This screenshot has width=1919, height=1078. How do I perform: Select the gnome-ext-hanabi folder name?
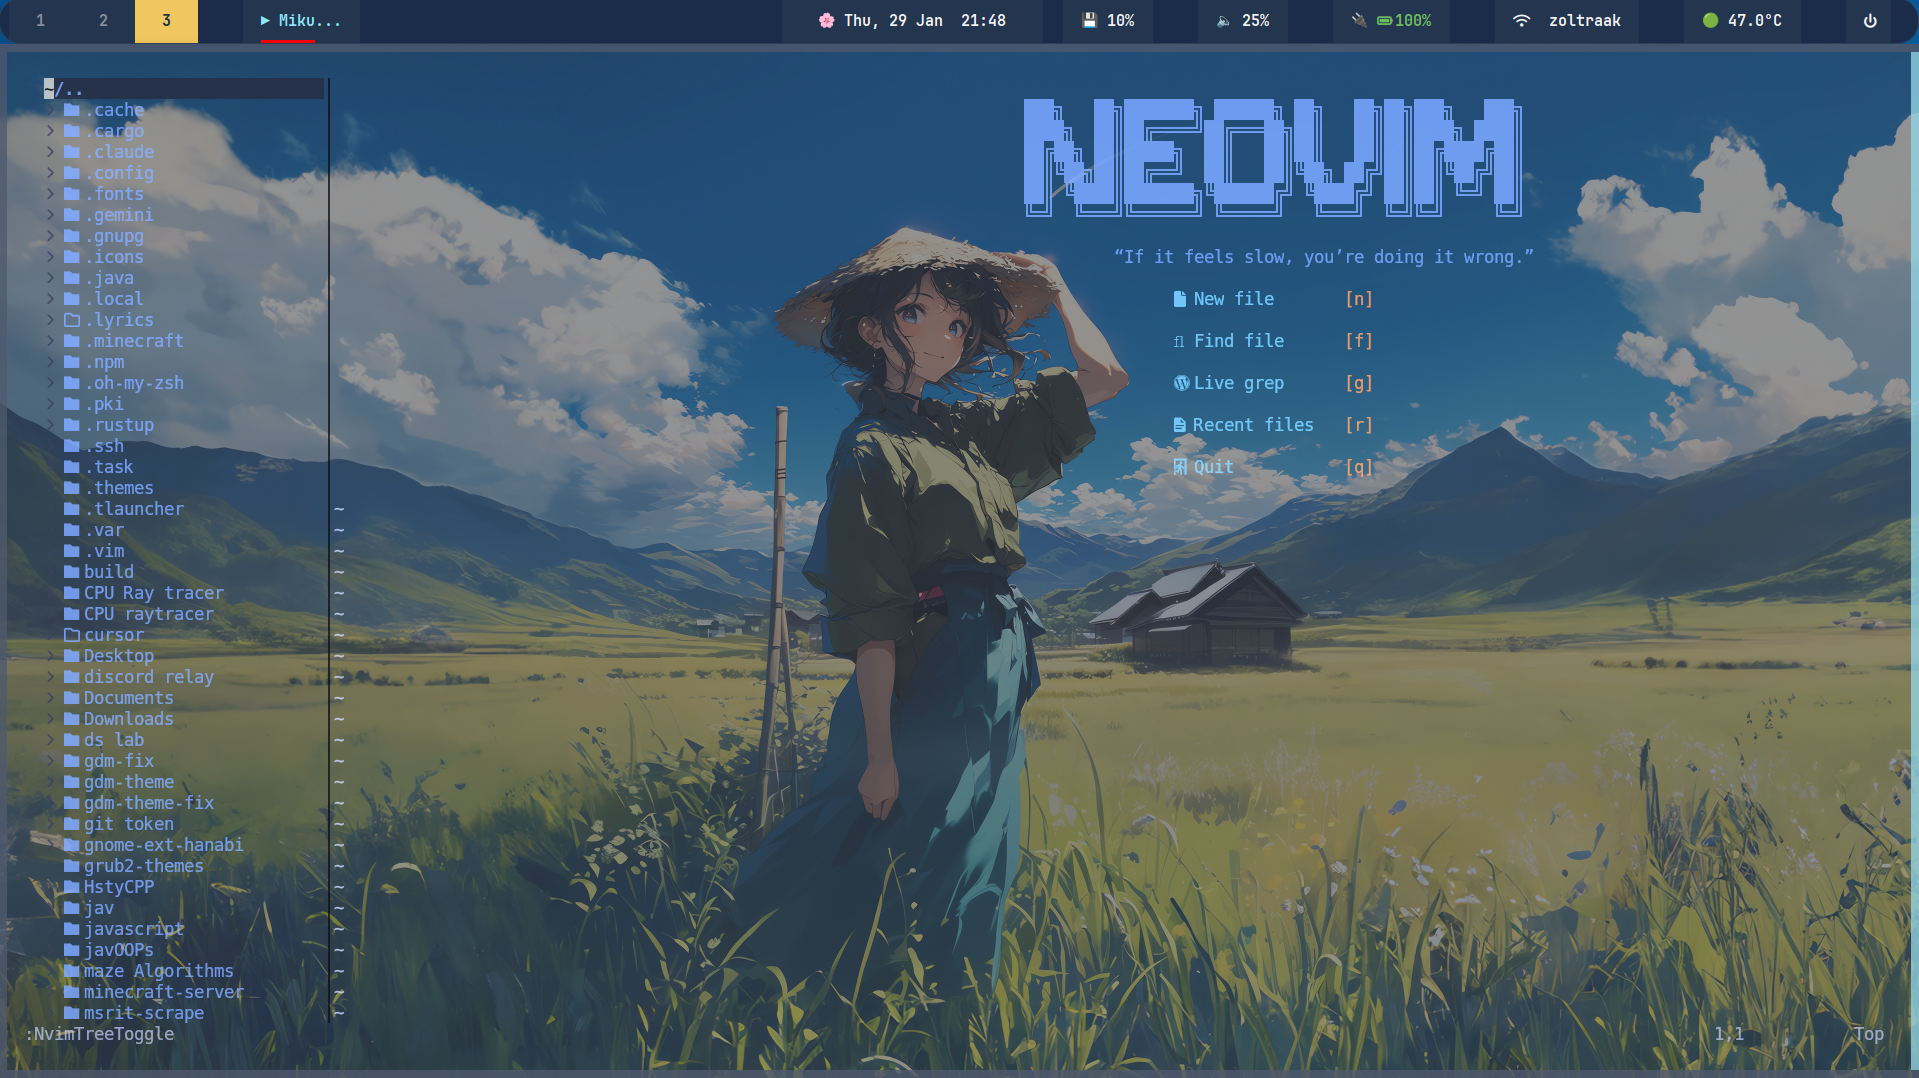(x=164, y=845)
